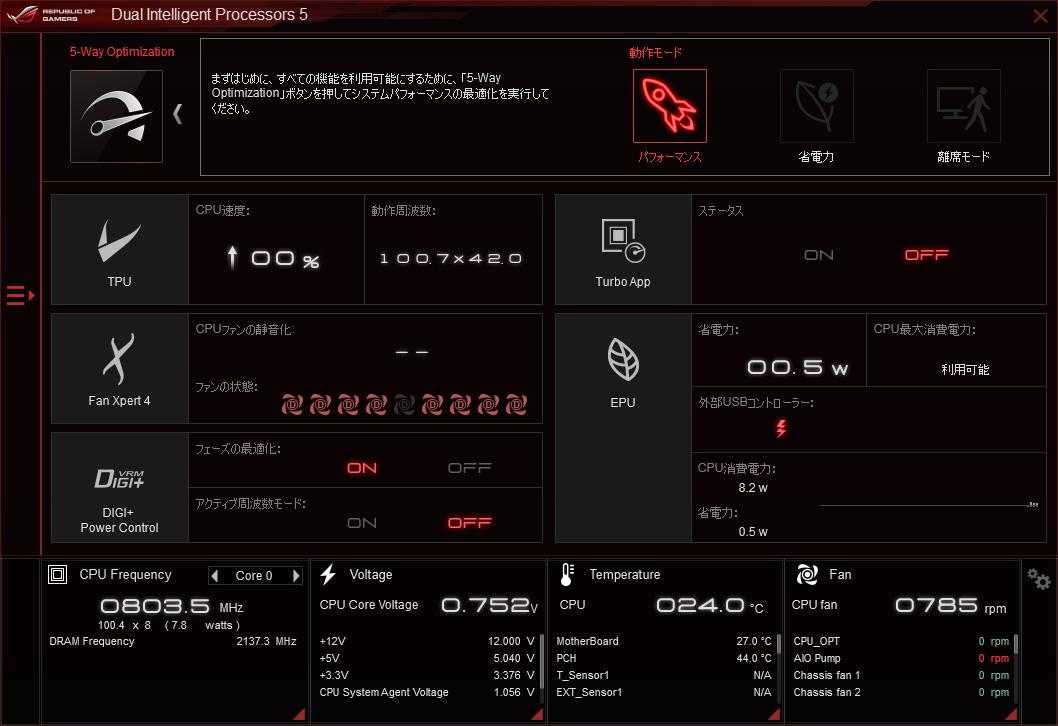This screenshot has height=726, width=1058.
Task: Click the 5-Way Optimization label
Action: 121,52
